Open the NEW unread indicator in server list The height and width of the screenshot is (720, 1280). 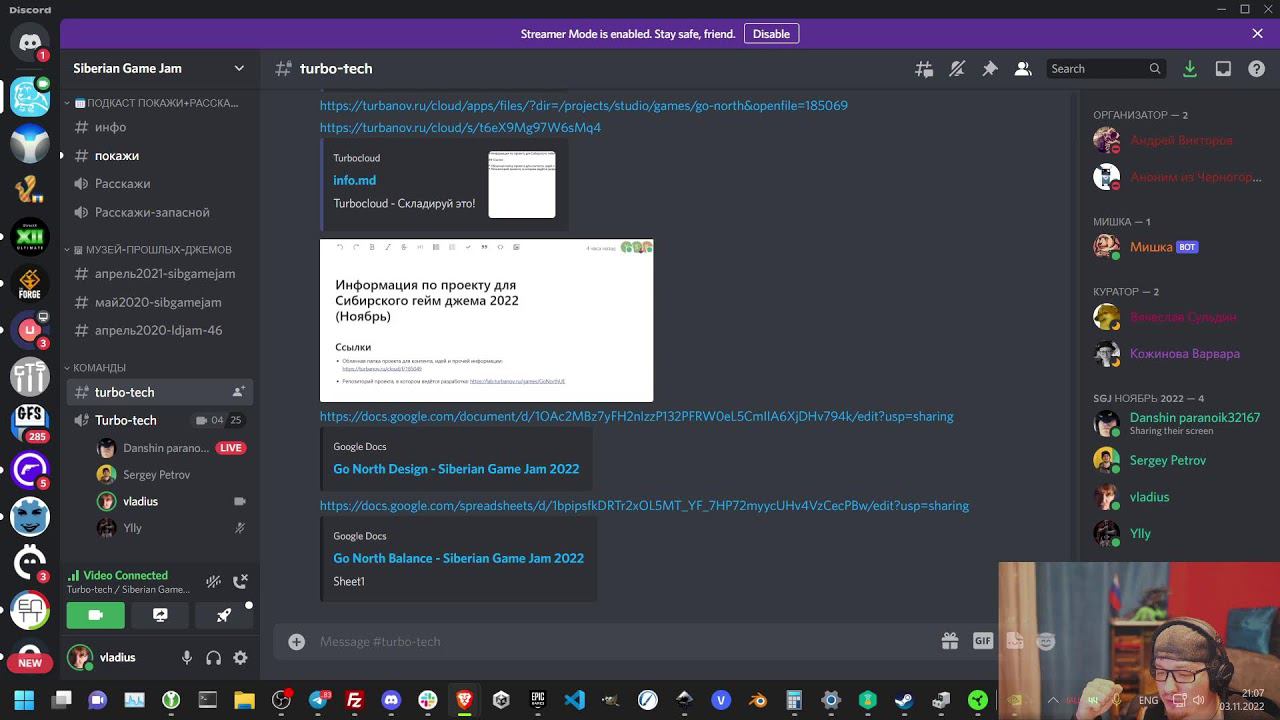tap(30, 662)
